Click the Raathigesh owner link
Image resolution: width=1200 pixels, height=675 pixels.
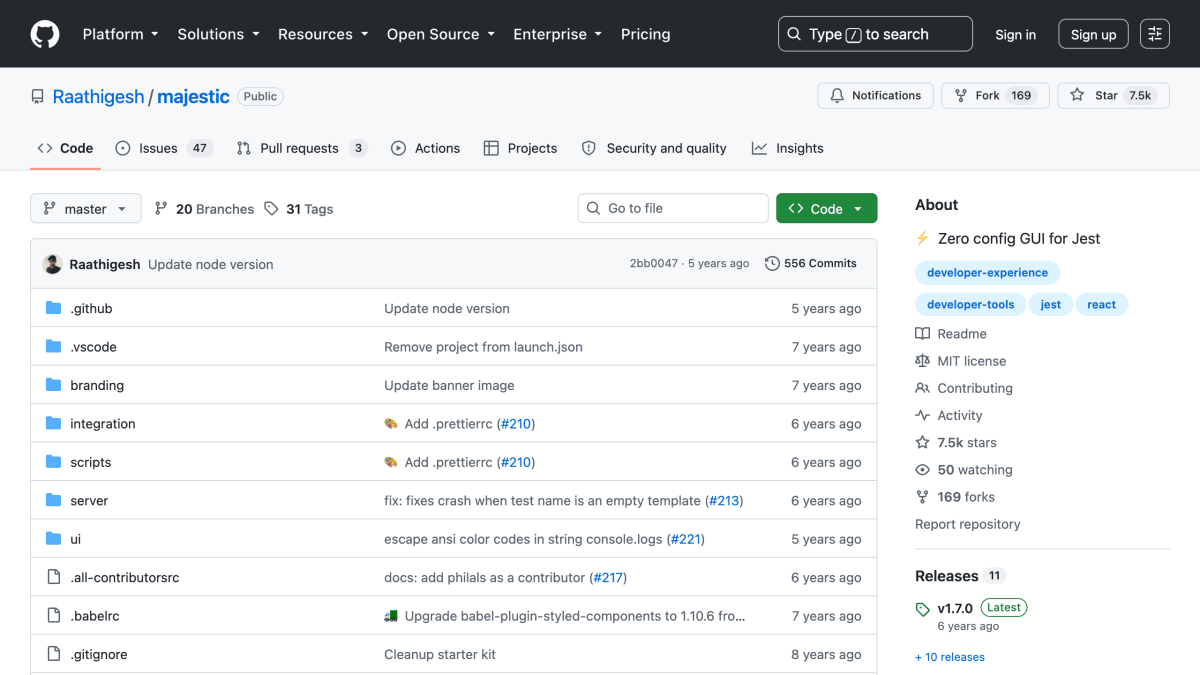click(x=98, y=97)
